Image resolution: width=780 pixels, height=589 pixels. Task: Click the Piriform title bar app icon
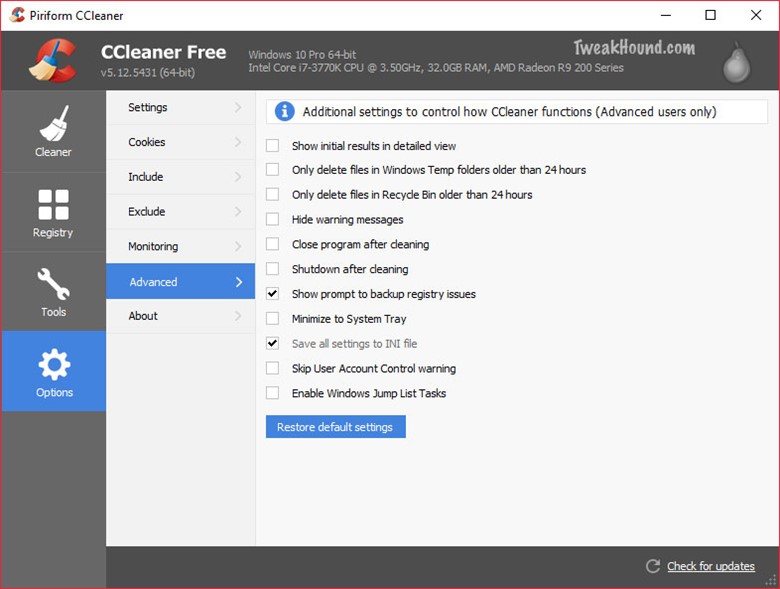(x=17, y=15)
